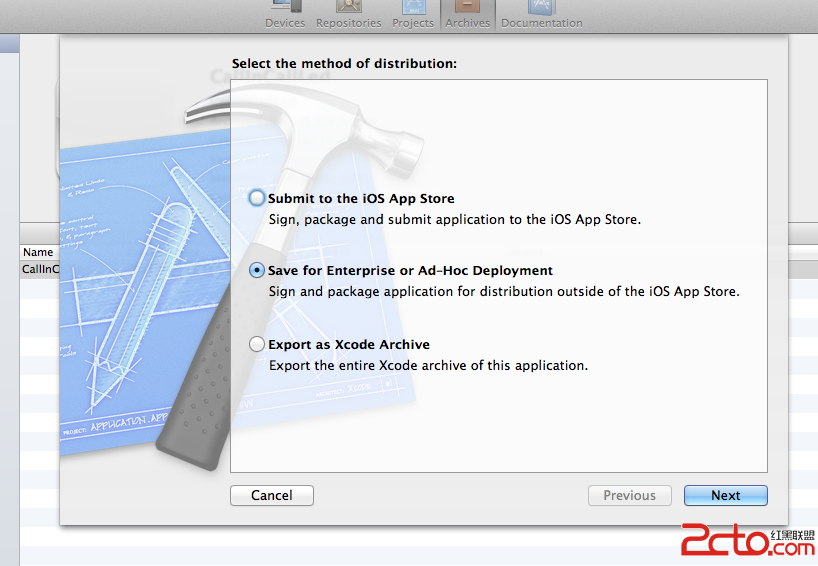Click 'Select the method of distribution' heading
Screen dimensions: 818x566
pyautogui.click(x=344, y=63)
